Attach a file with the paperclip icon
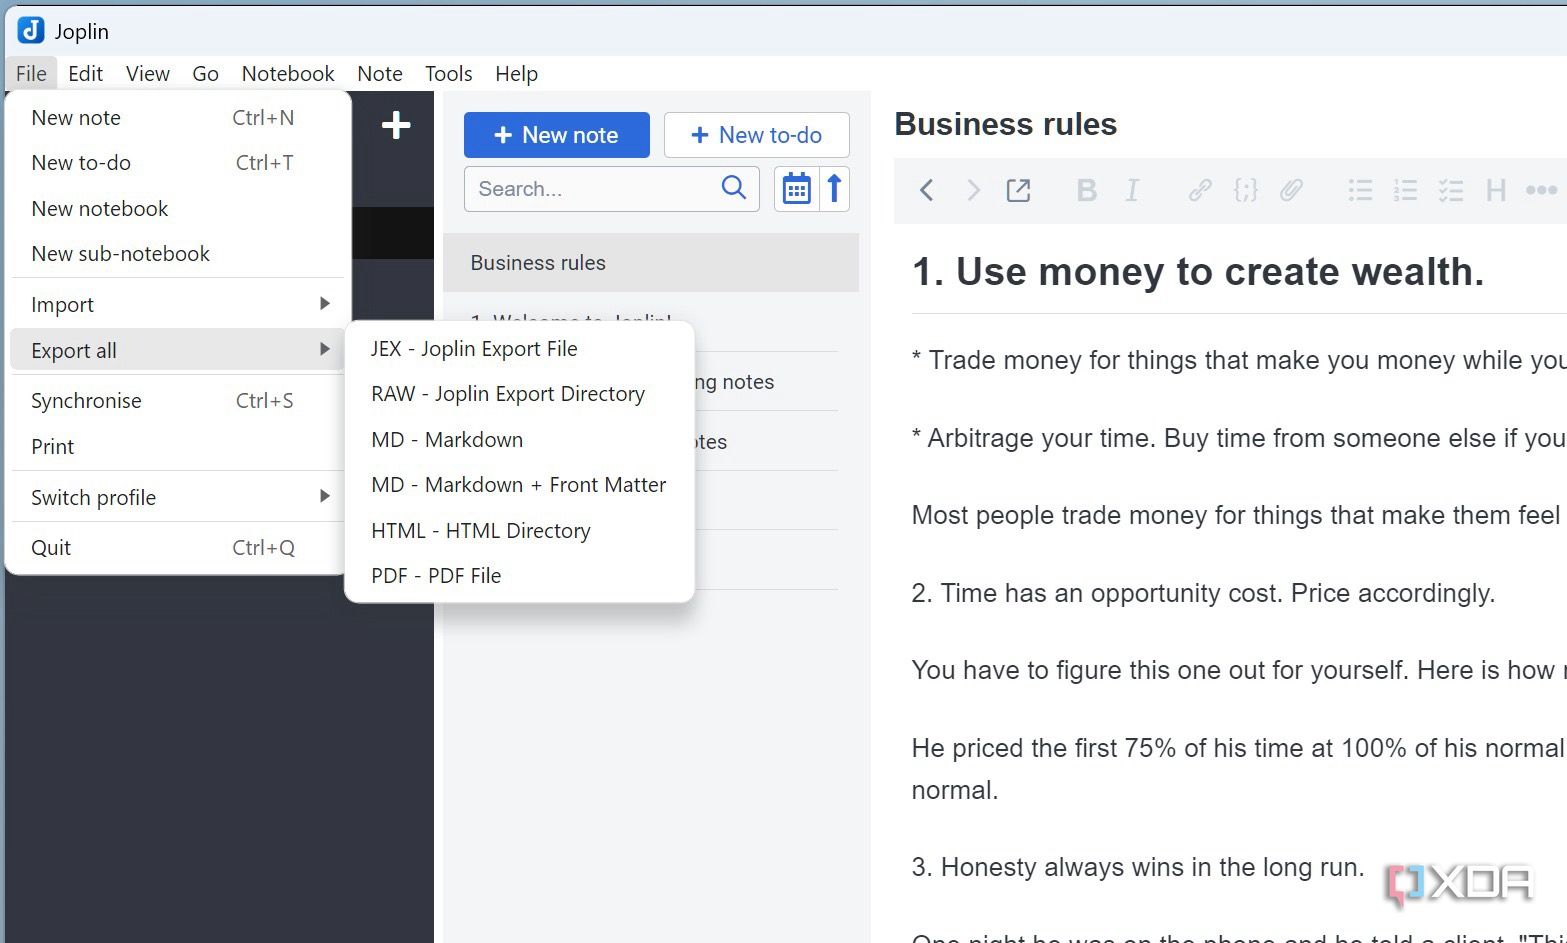1567x943 pixels. point(1291,190)
